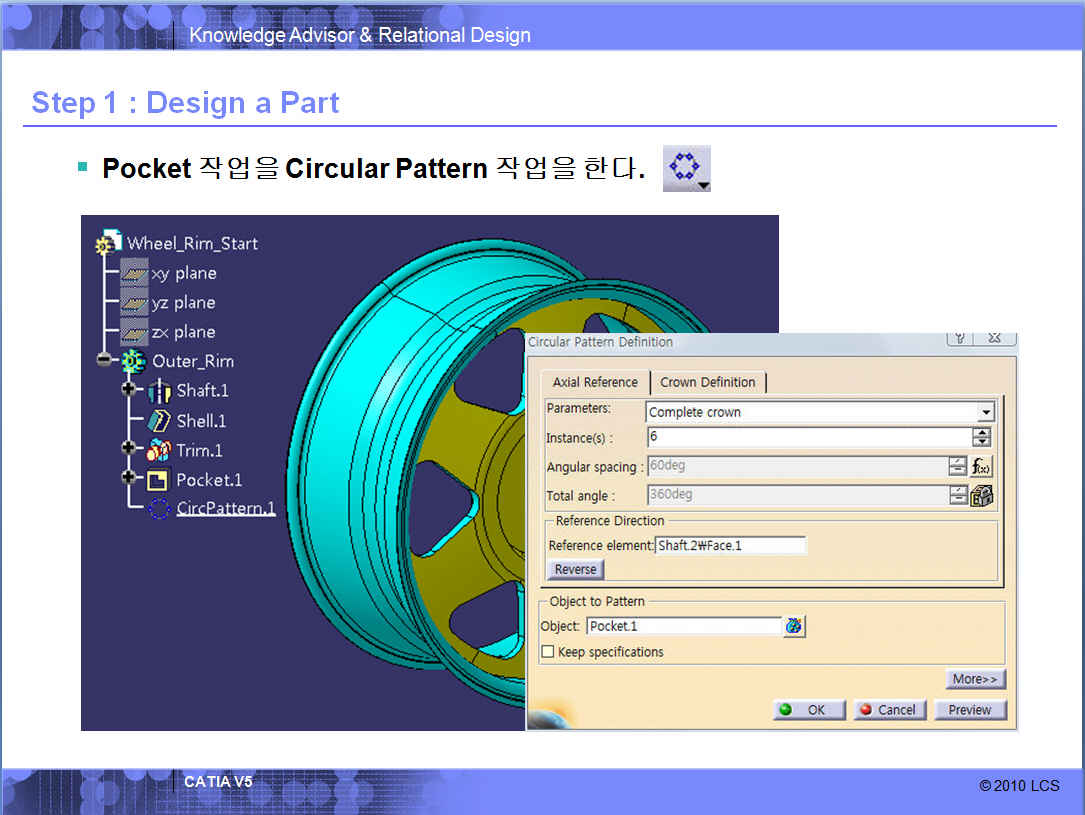
Task: Collapse the Outer_Rim tree node
Action: pos(103,361)
